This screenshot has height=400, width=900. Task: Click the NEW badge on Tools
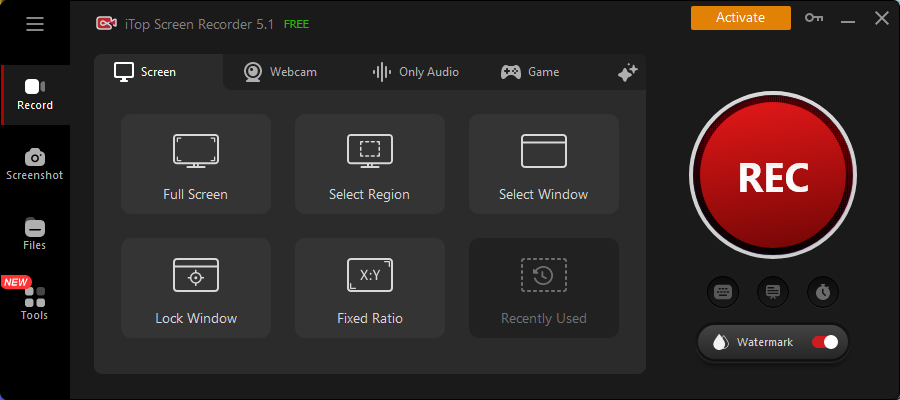coord(16,282)
